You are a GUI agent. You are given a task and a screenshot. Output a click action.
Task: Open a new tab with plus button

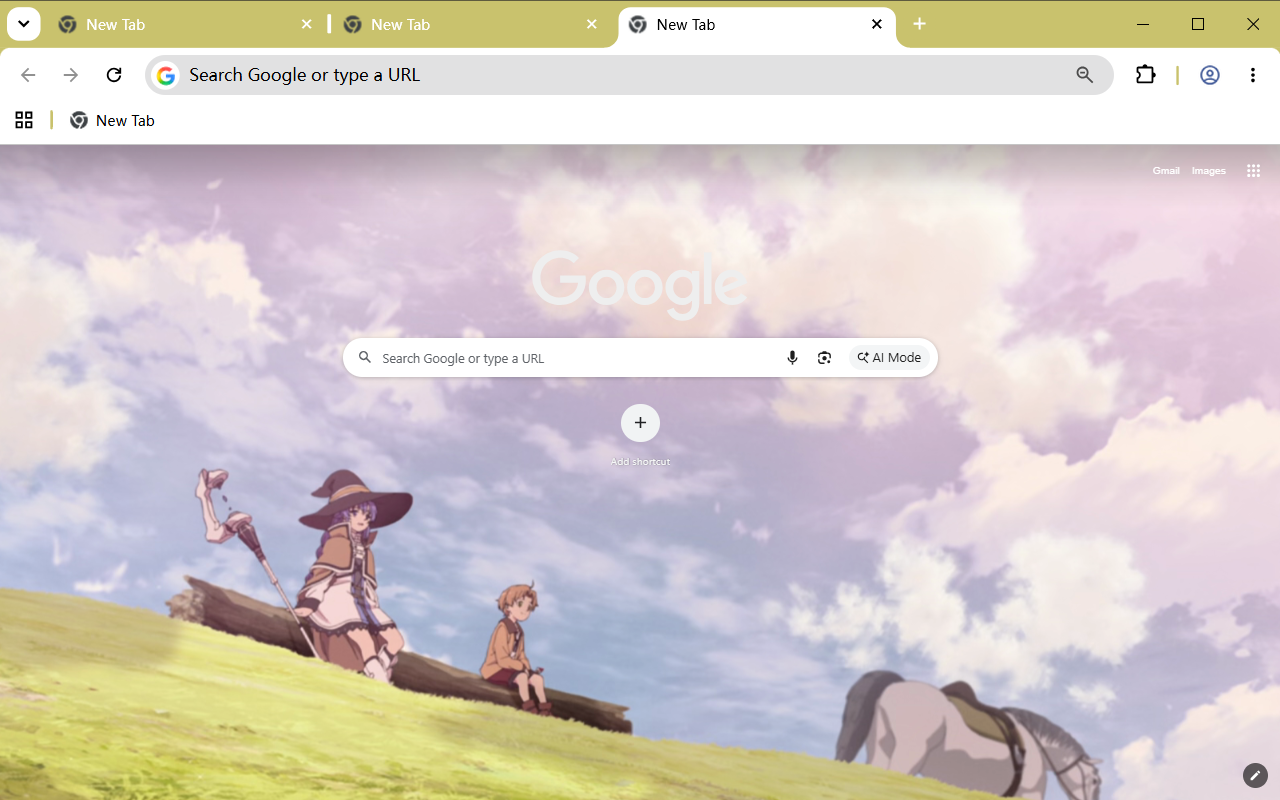tap(920, 24)
